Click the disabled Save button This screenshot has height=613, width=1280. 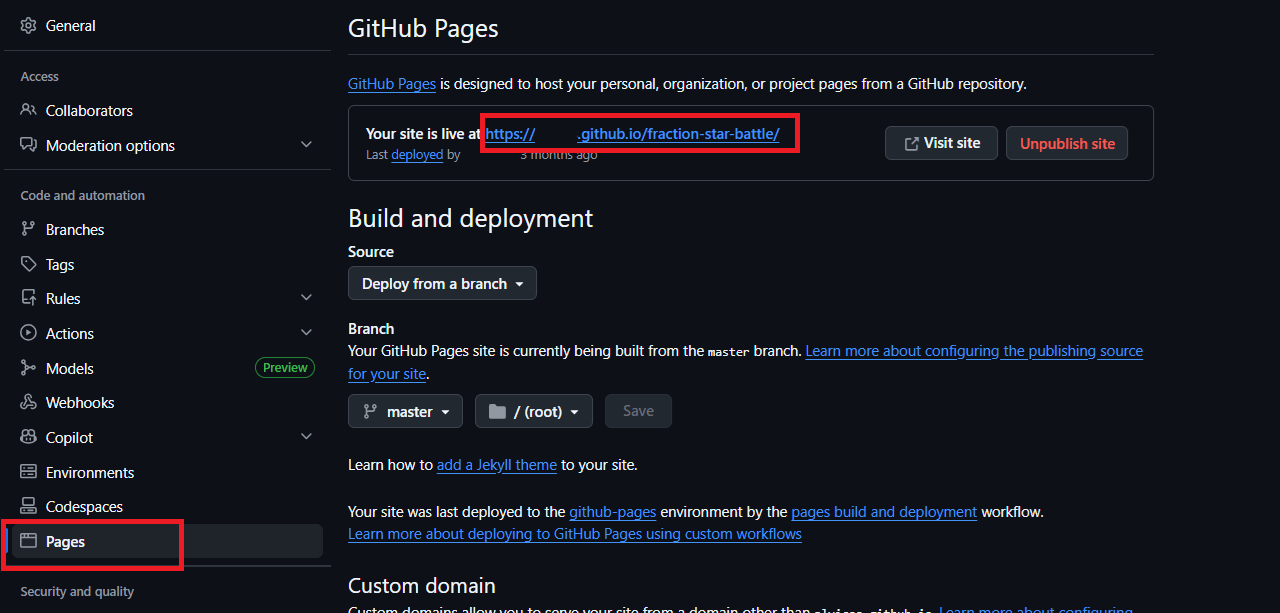638,411
